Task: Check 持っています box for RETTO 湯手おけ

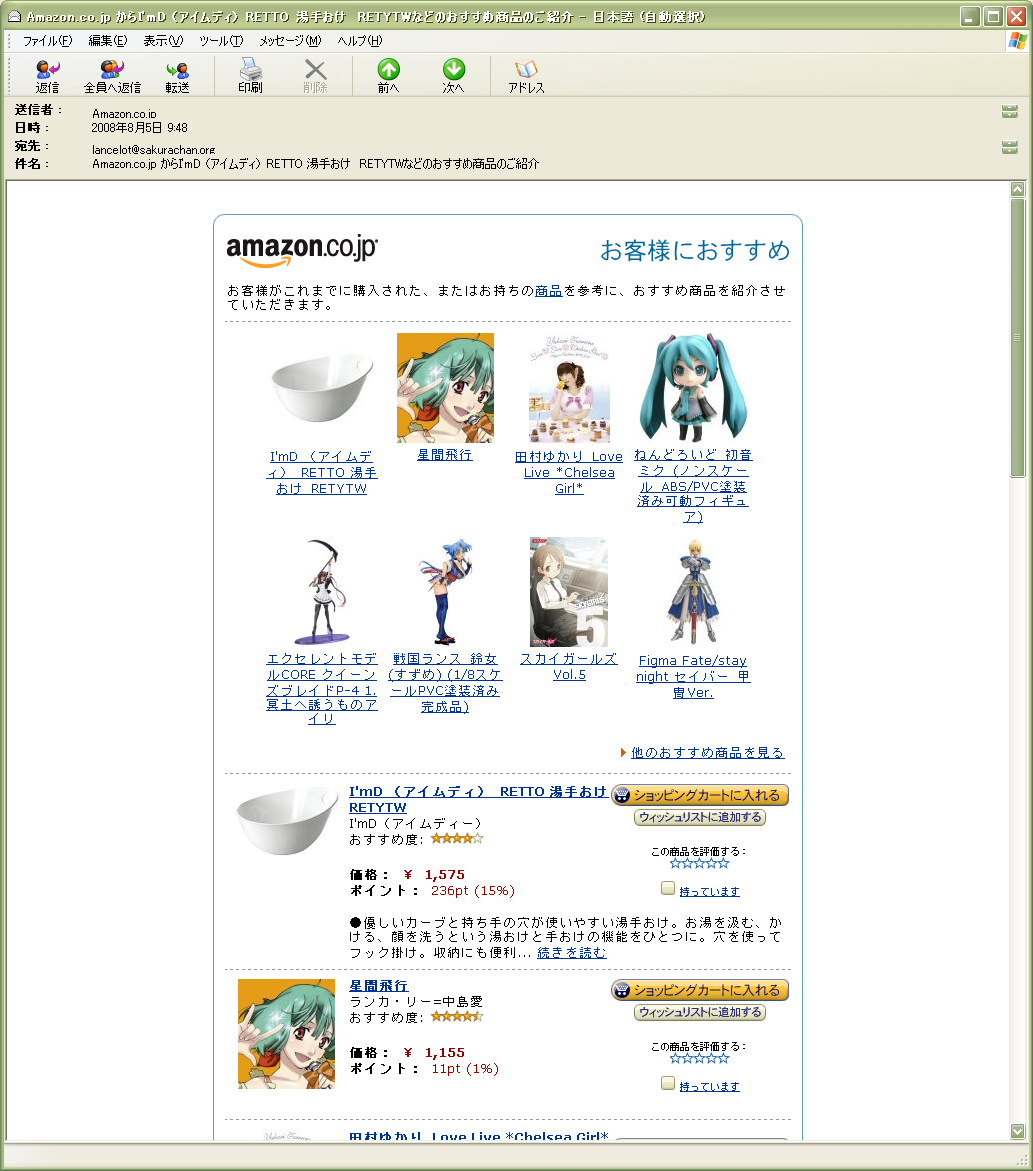Action: (668, 888)
